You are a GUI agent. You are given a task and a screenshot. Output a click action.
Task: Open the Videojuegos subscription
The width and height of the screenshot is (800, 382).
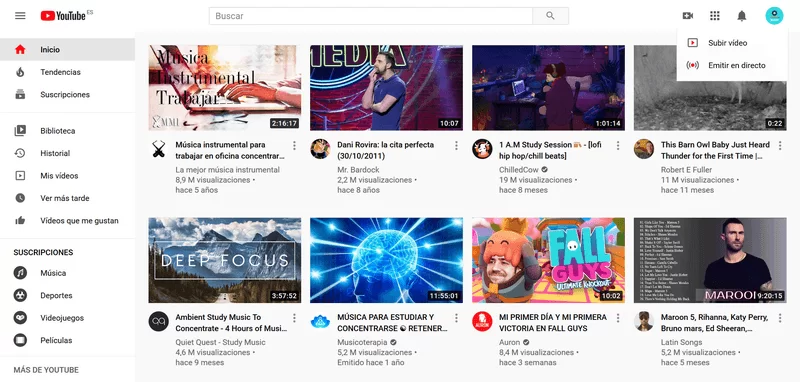click(67, 318)
